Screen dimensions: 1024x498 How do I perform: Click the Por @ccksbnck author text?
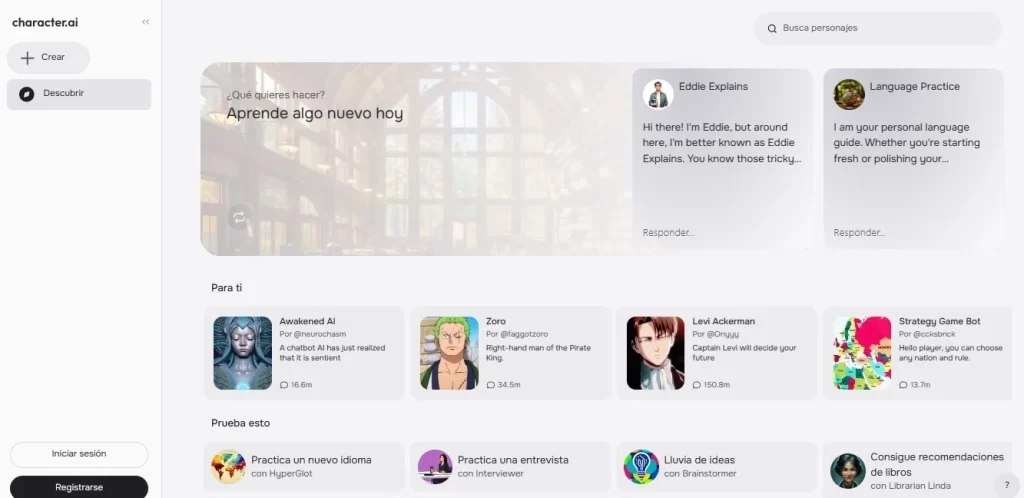927,334
